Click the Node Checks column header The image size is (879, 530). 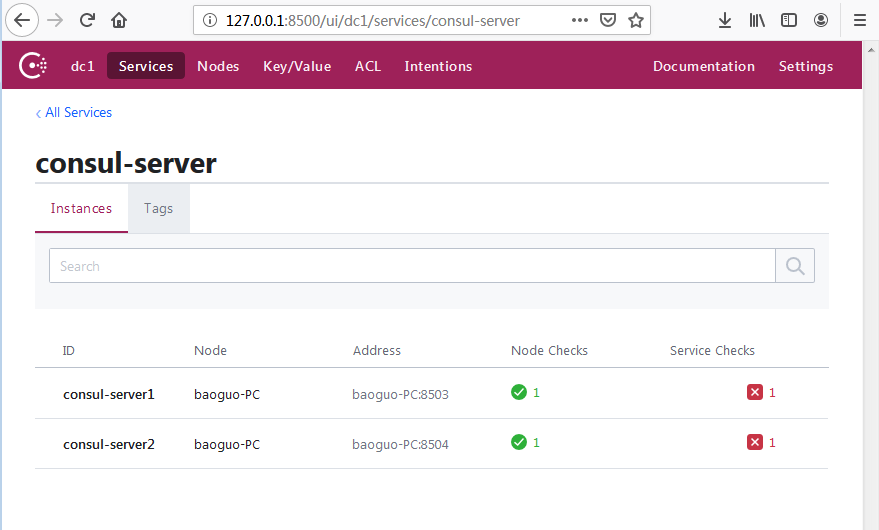click(x=549, y=351)
